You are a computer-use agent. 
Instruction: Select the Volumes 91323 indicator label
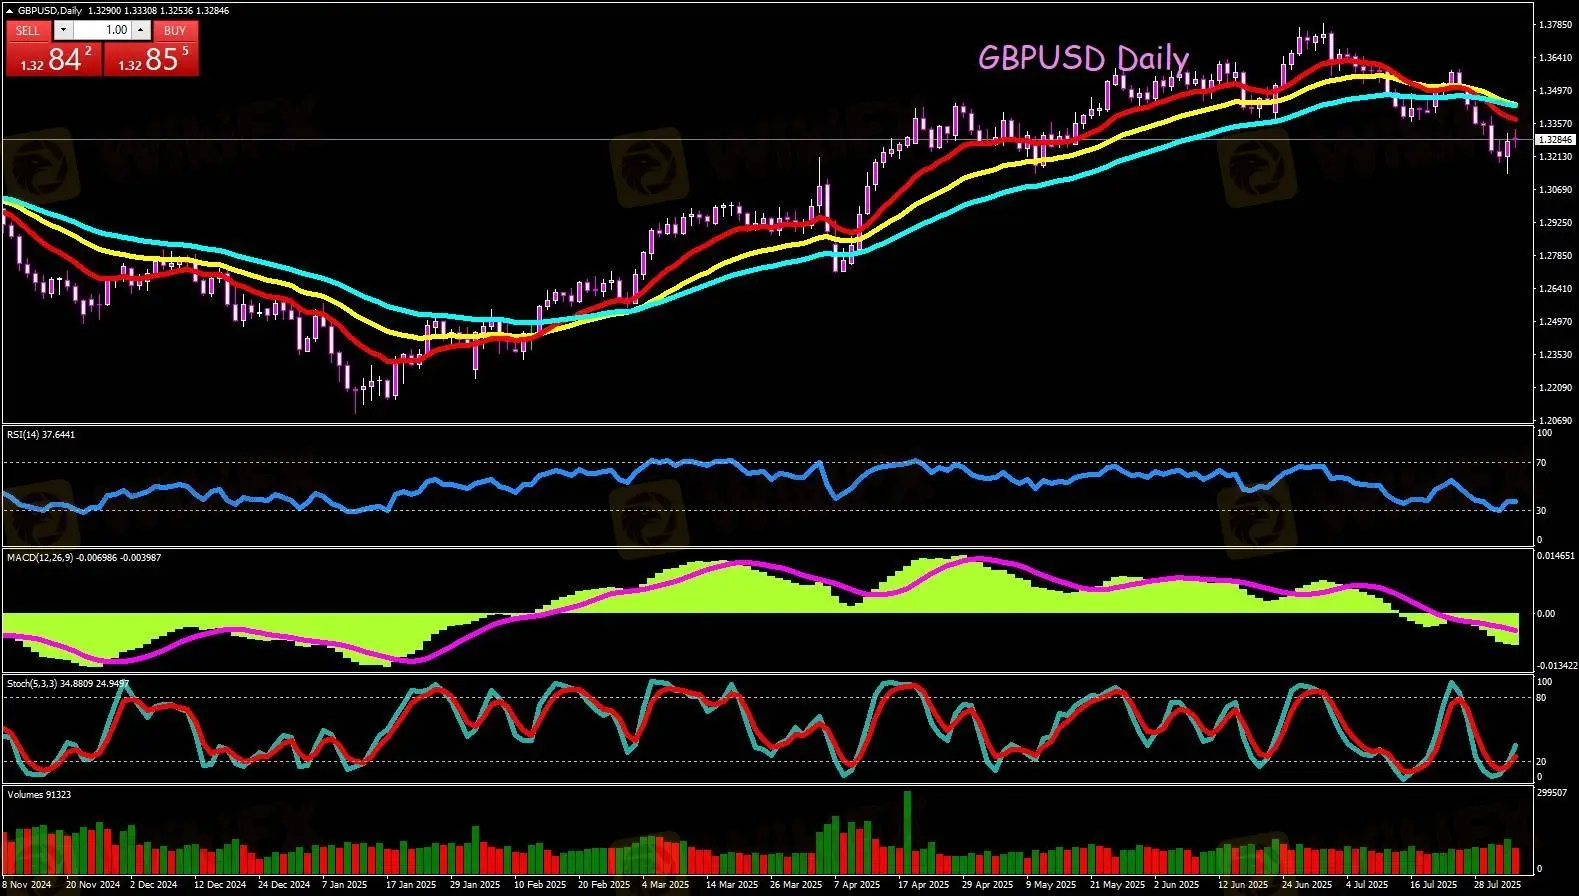pyautogui.click(x=39, y=795)
